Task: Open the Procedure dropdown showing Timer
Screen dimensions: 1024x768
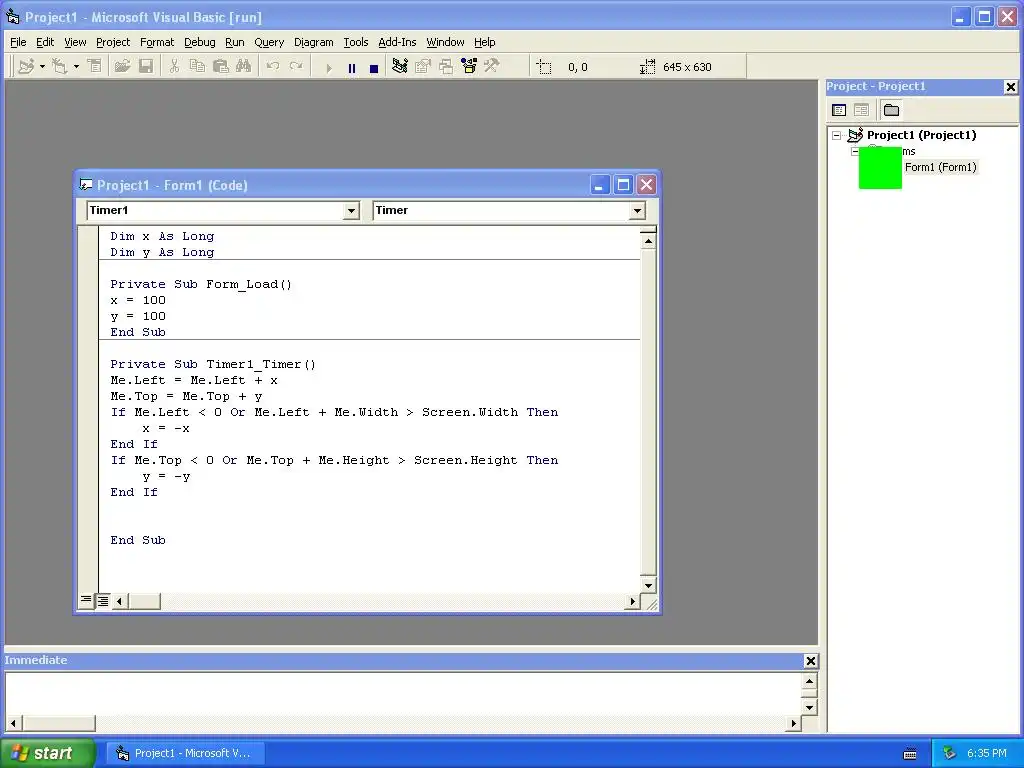Action: point(637,210)
